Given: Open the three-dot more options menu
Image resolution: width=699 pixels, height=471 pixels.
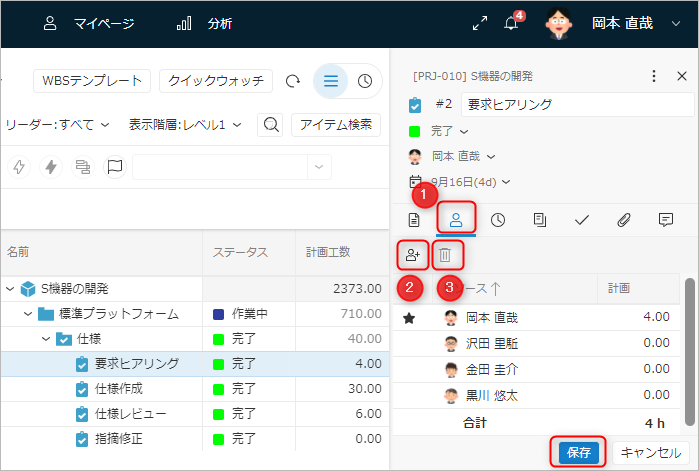Looking at the screenshot, I should pos(654,76).
